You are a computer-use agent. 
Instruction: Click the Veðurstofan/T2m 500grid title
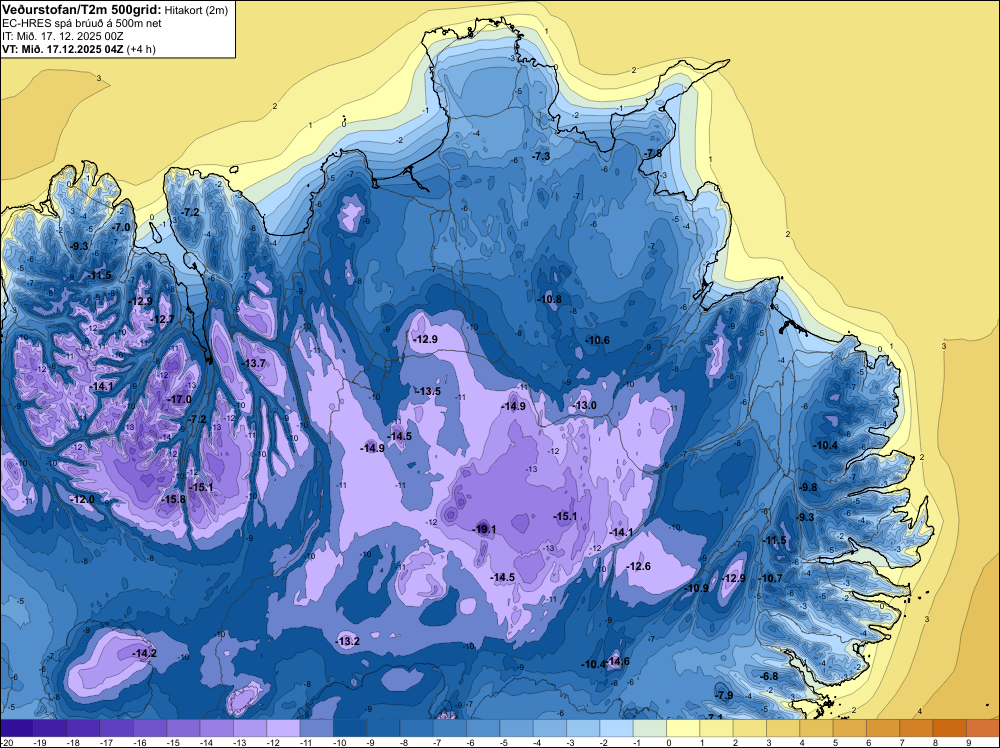(x=80, y=10)
